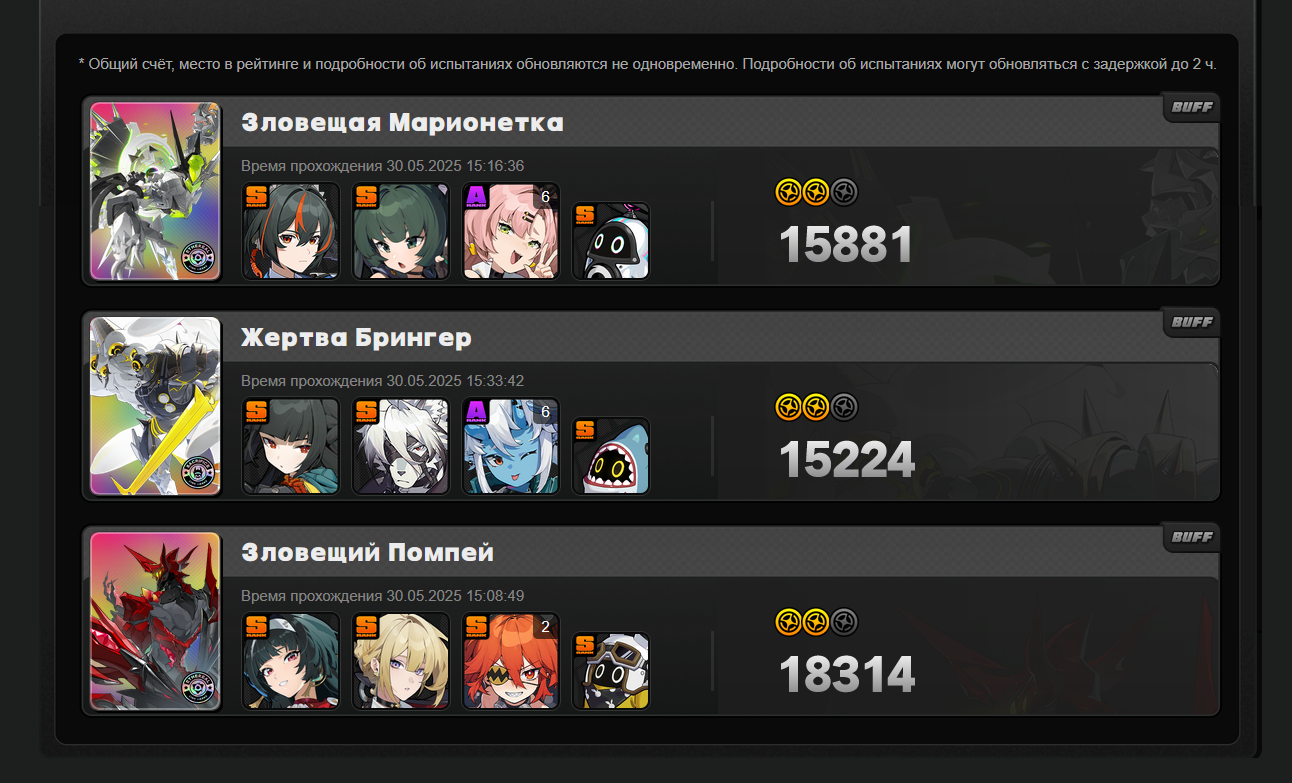This screenshot has width=1292, height=783.
Task: Select the blonde S-rank agent in third team
Action: pos(401,661)
